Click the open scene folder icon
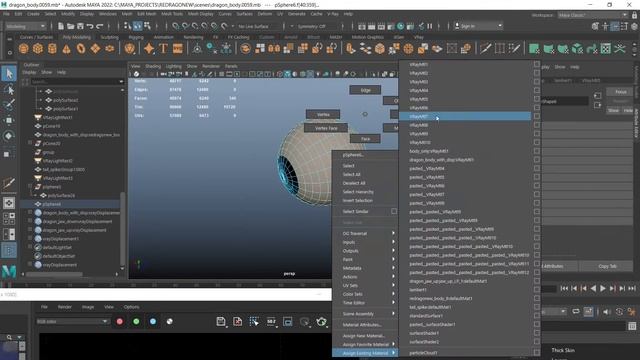 click(71, 26)
